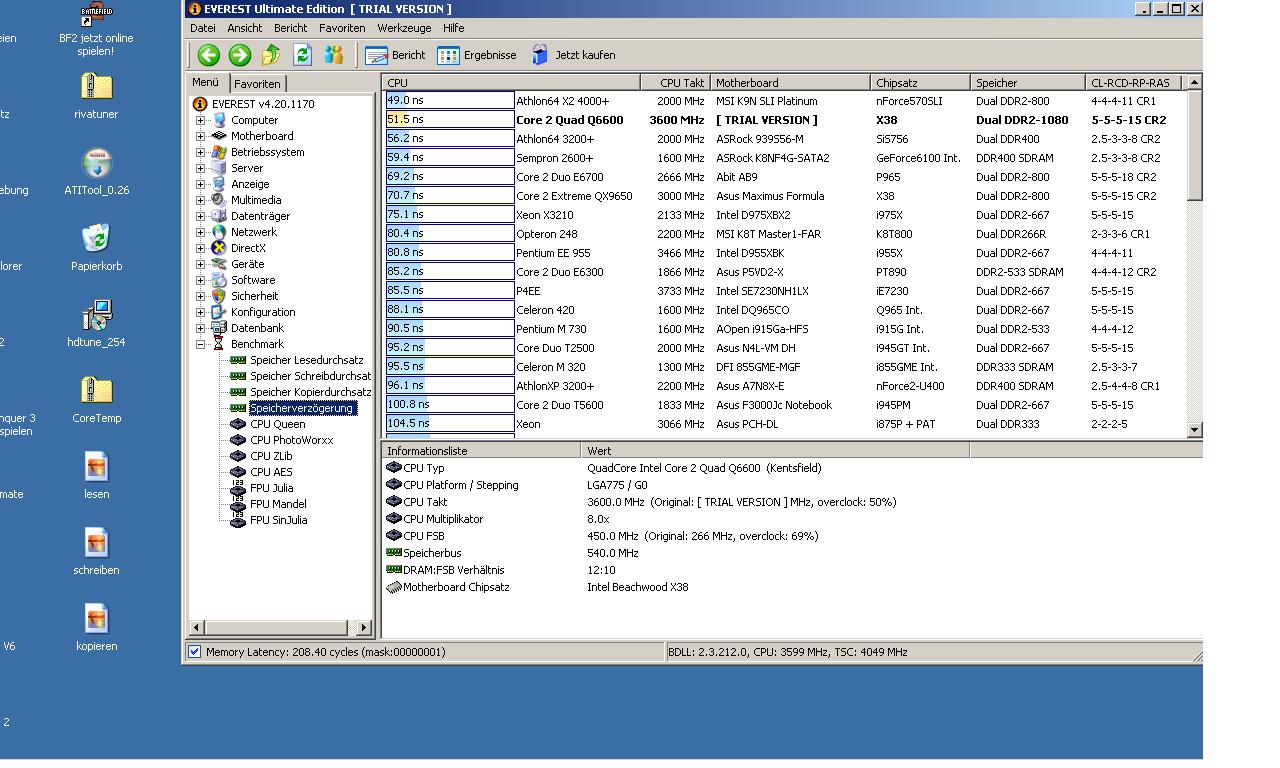Select FPU Julia benchmark

(x=271, y=488)
